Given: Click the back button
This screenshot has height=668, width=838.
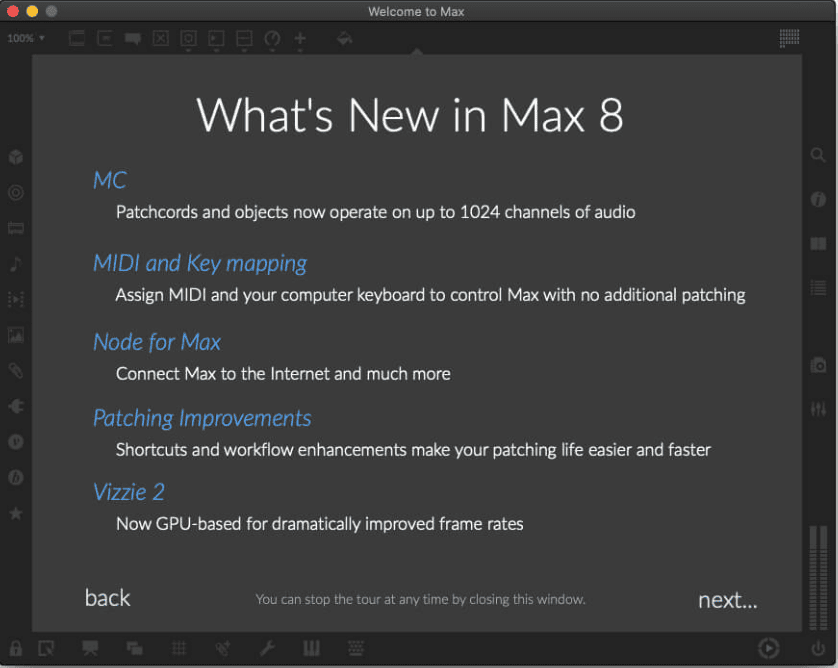Looking at the screenshot, I should pyautogui.click(x=107, y=598).
